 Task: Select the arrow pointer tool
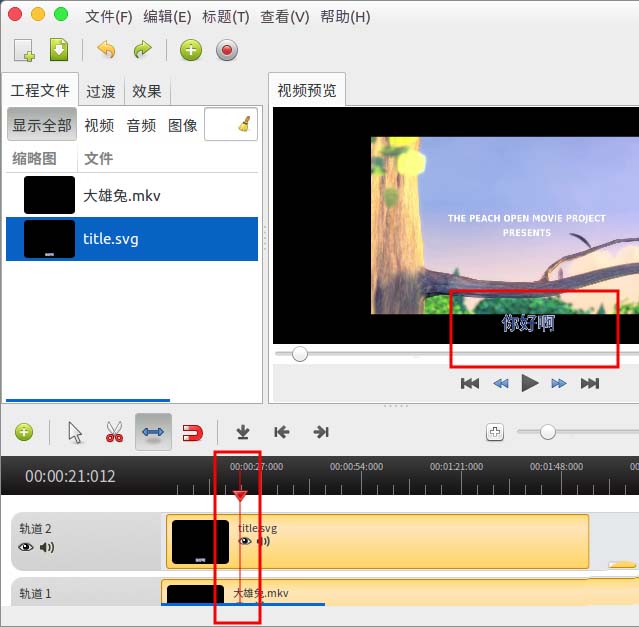(75, 432)
